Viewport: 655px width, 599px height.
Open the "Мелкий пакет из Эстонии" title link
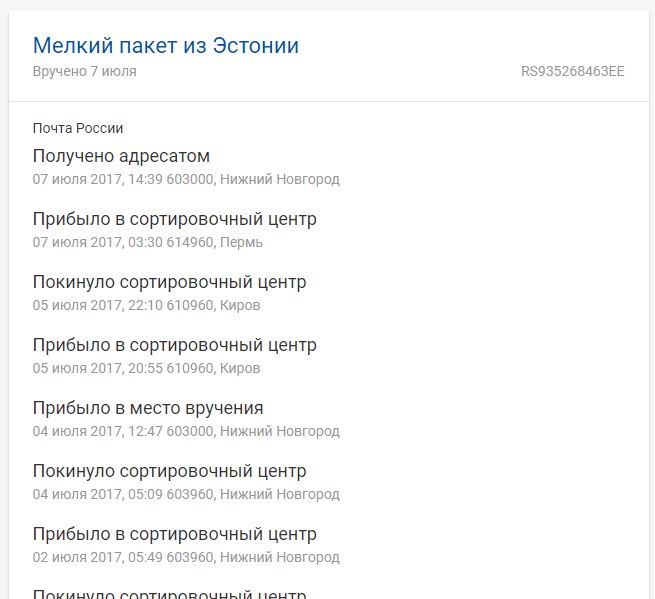(x=166, y=45)
